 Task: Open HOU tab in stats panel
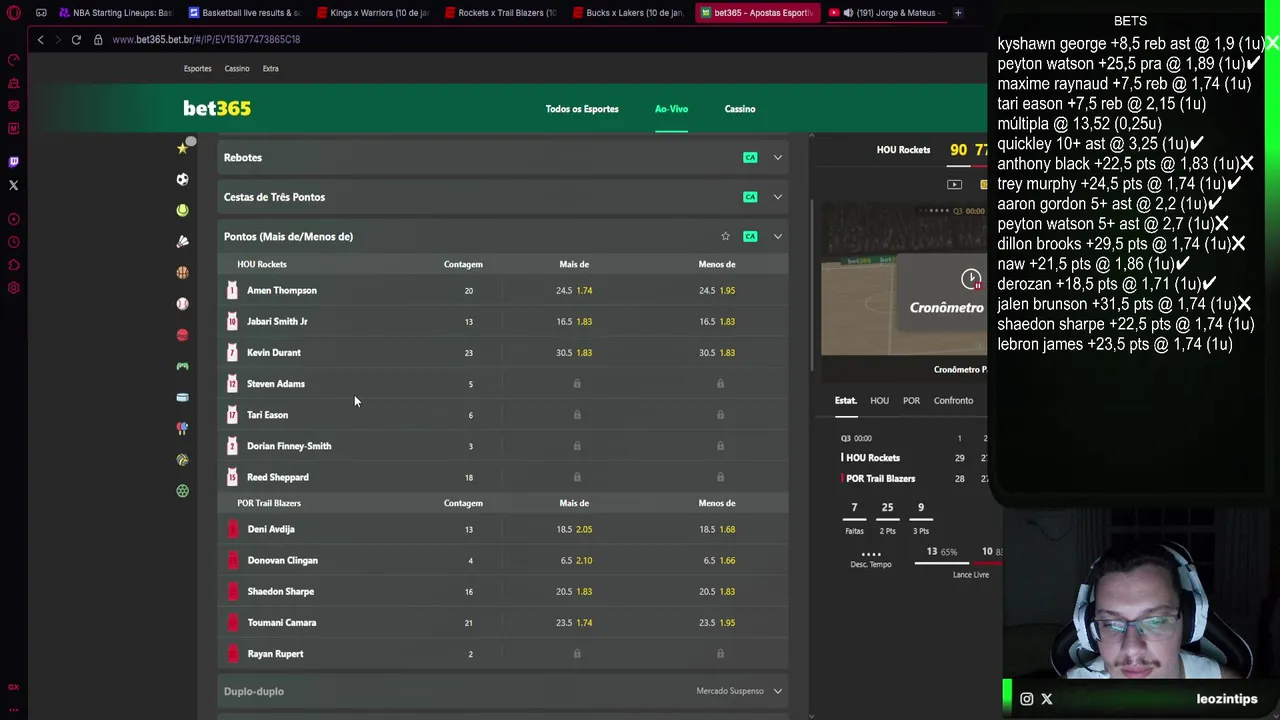pyautogui.click(x=879, y=400)
